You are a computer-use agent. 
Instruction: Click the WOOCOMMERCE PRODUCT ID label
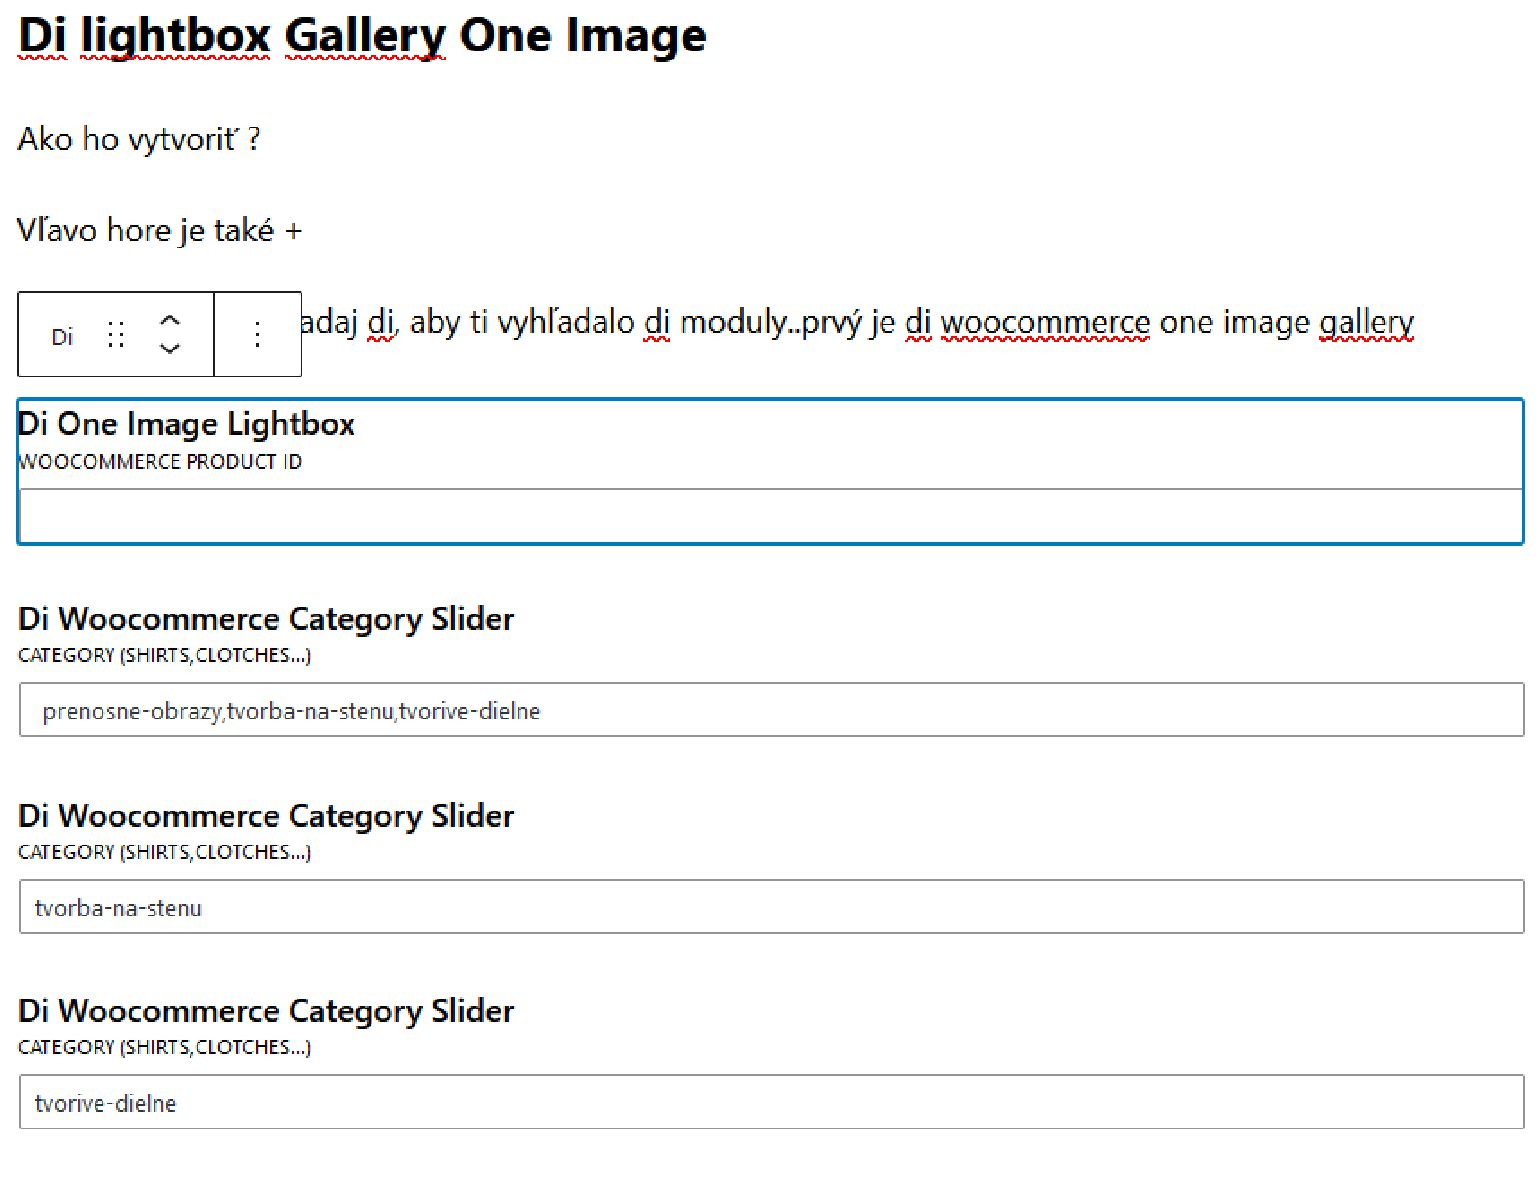tap(160, 462)
